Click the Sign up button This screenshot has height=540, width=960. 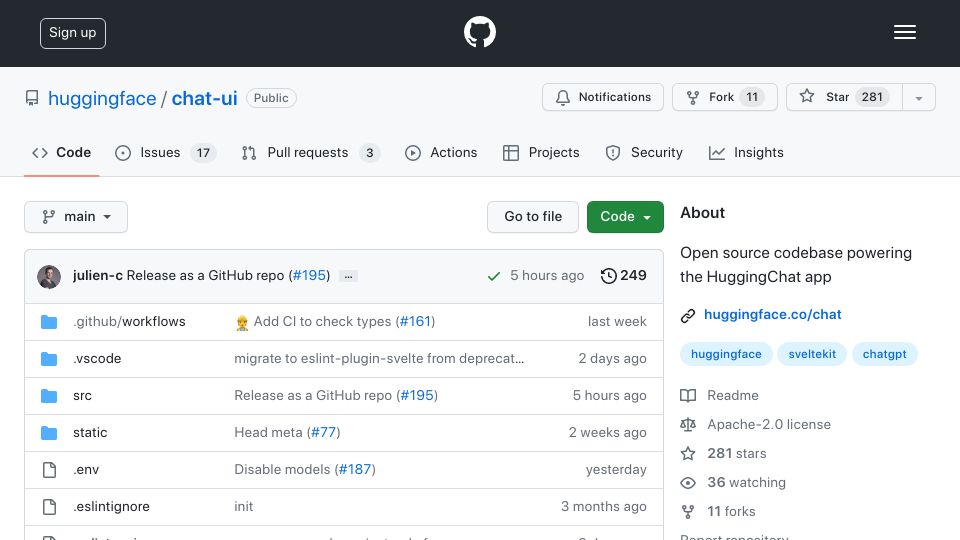[73, 33]
